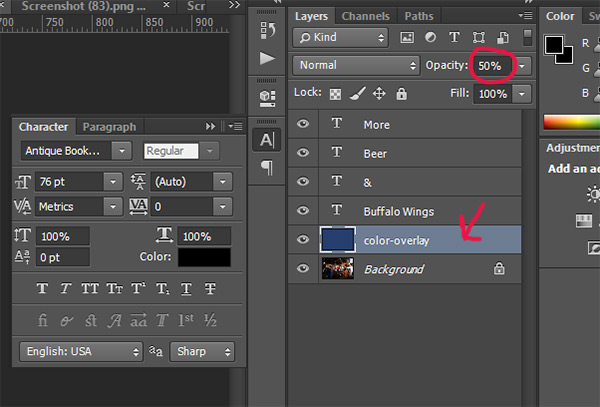The image size is (600, 407).
Task: Toggle discretionary ligatures st icon
Action: pyautogui.click(x=91, y=320)
